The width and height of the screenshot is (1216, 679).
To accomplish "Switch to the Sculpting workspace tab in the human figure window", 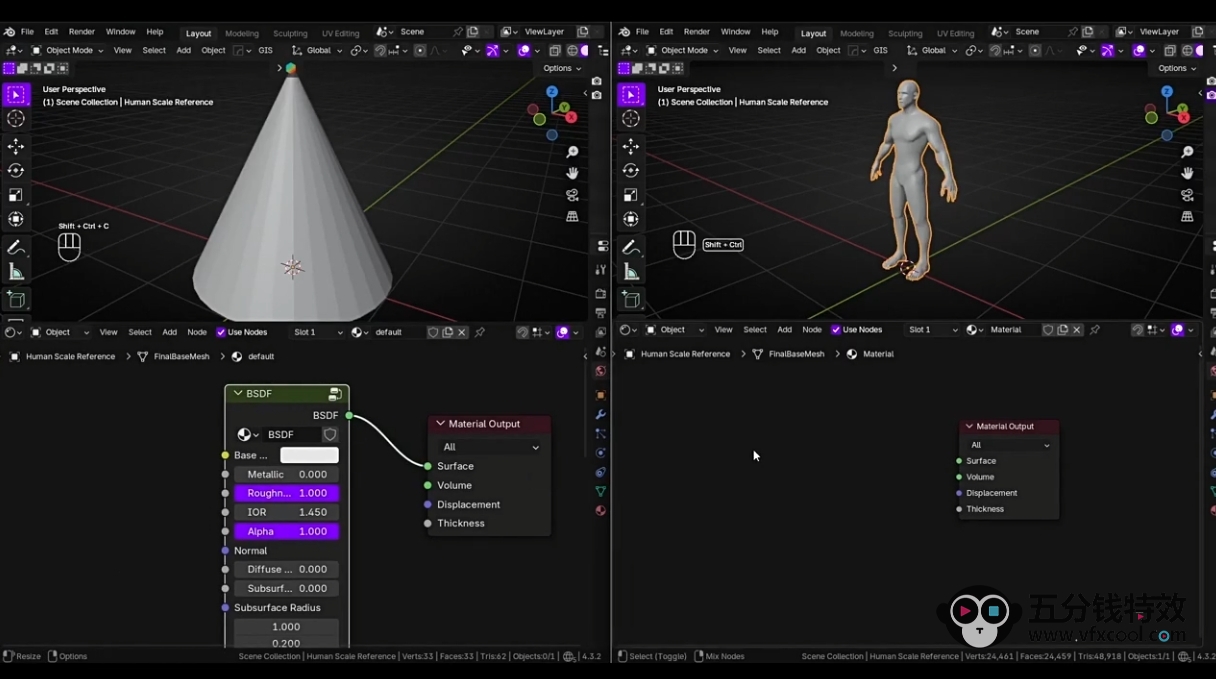I will 905,33.
